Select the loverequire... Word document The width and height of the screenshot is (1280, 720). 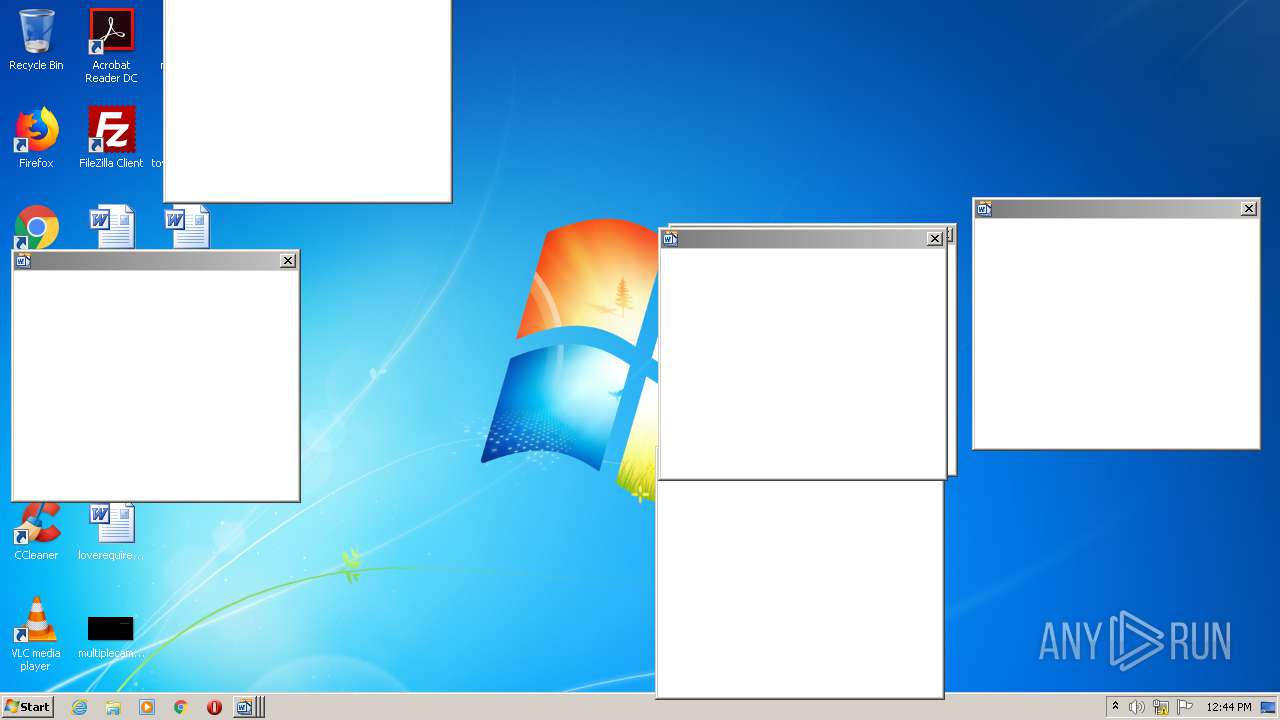111,532
